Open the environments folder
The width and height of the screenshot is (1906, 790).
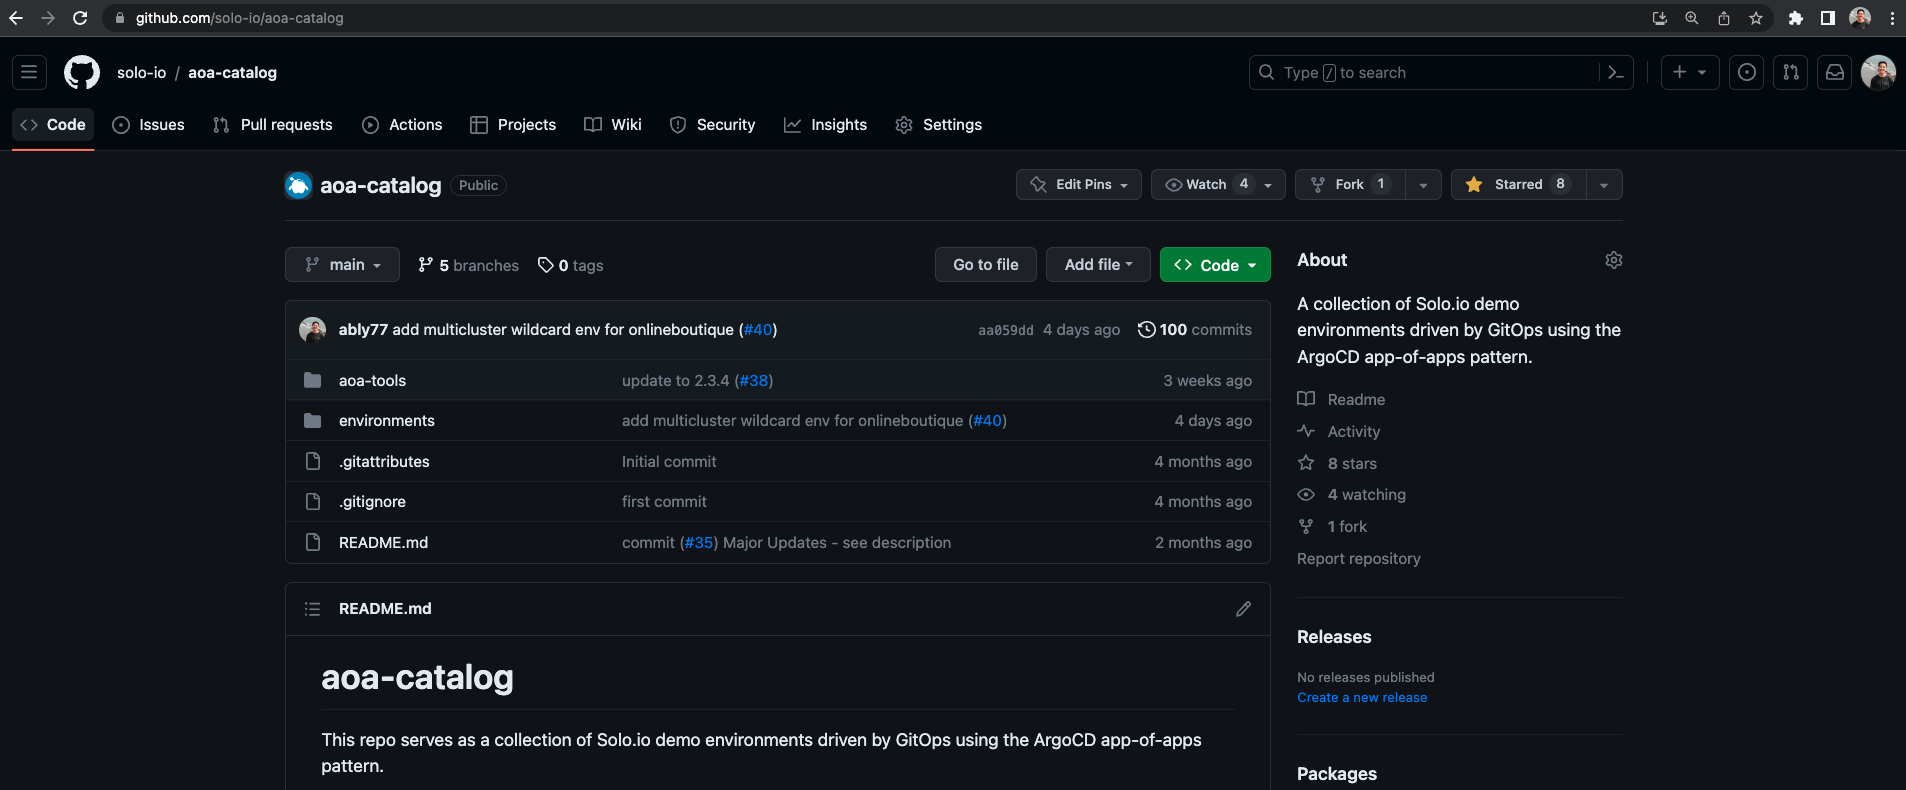pos(387,421)
